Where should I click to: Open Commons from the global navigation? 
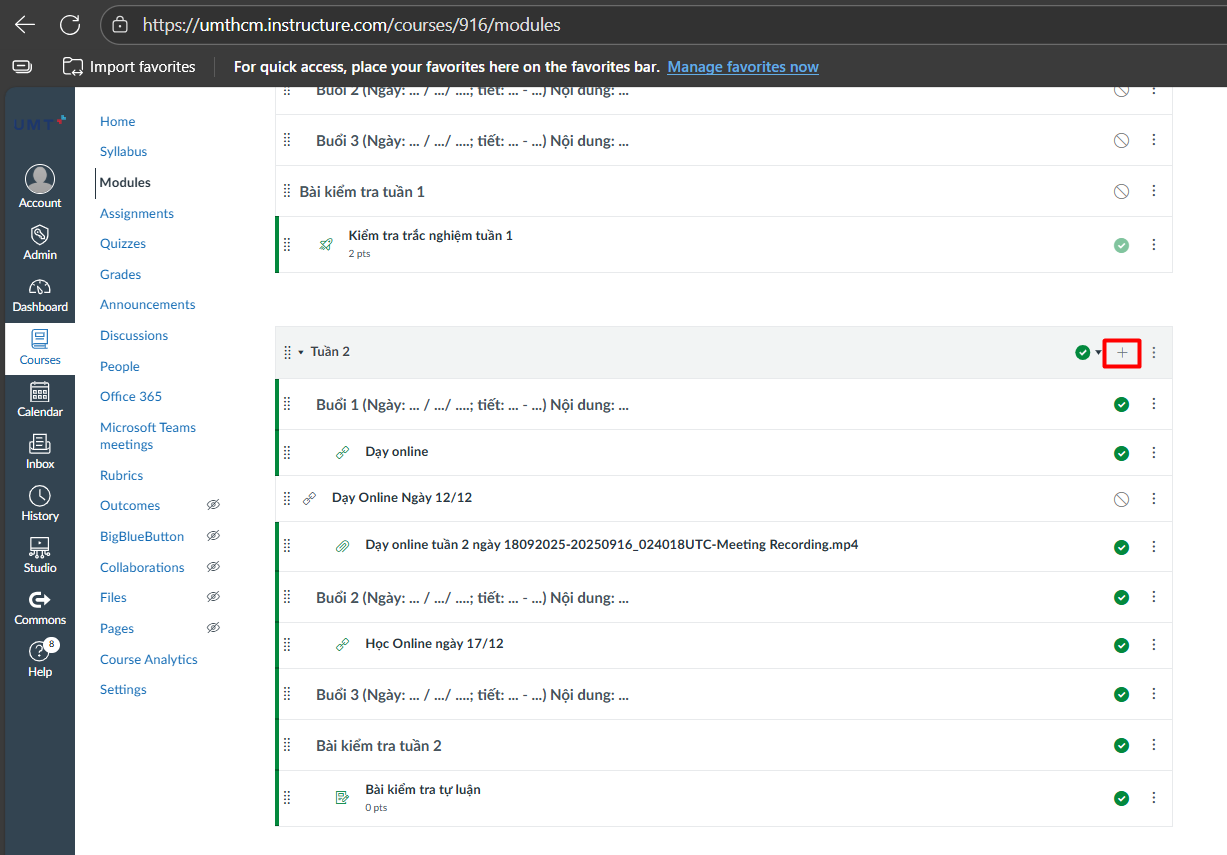pos(40,607)
